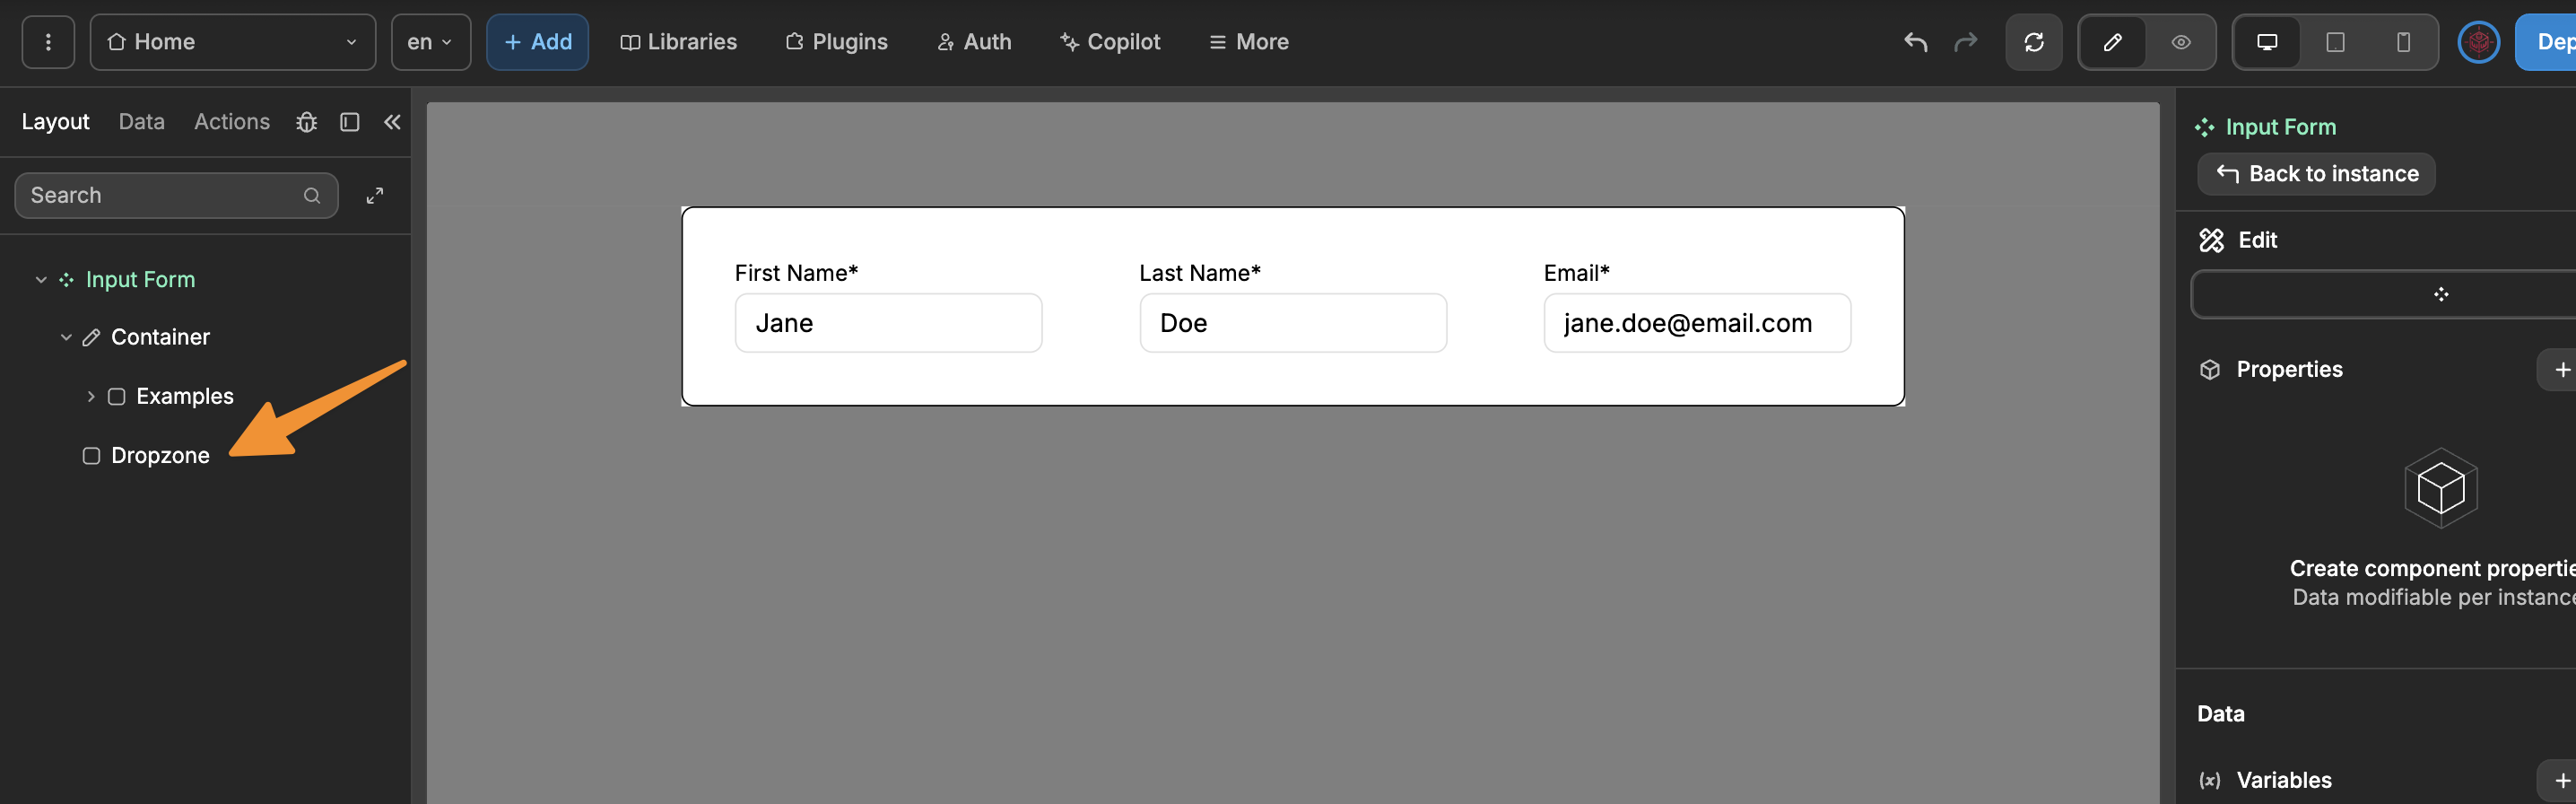Open the en language dropdown
Screen dimensions: 2576x804
click(430, 42)
